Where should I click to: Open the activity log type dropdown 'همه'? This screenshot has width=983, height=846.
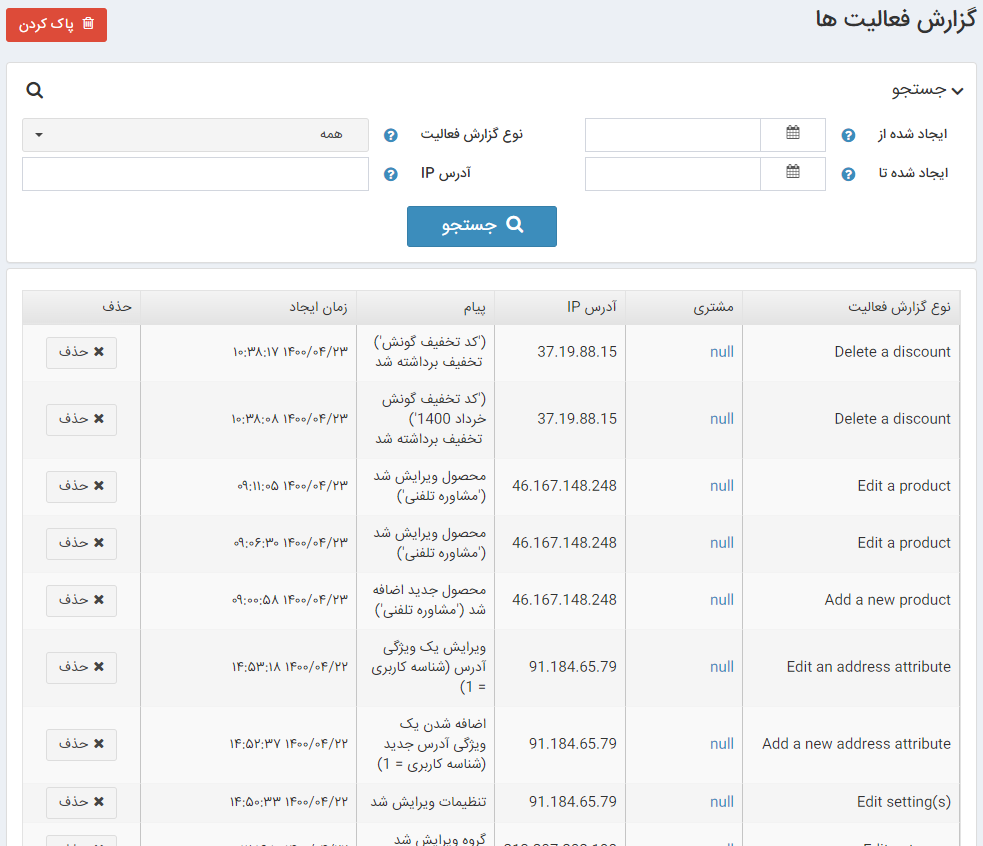[x=195, y=135]
